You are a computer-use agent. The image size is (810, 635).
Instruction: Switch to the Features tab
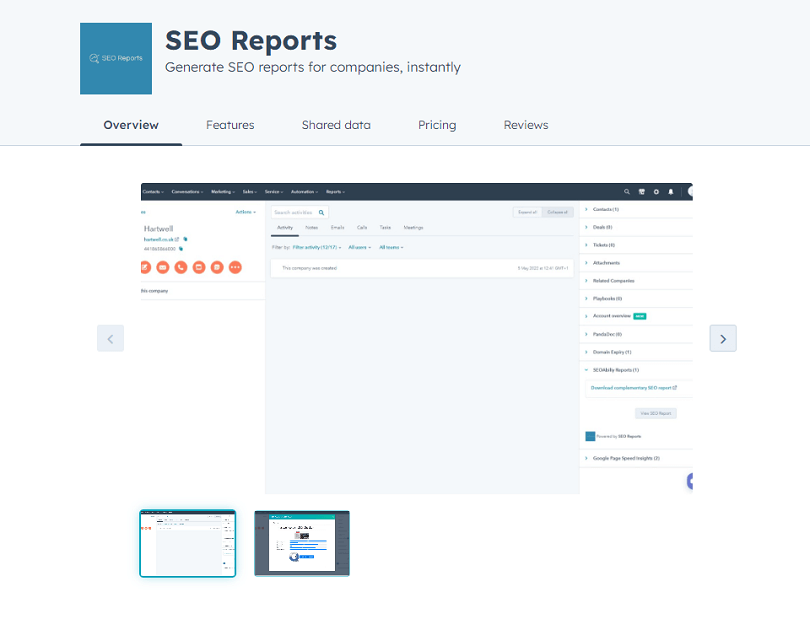[230, 125]
